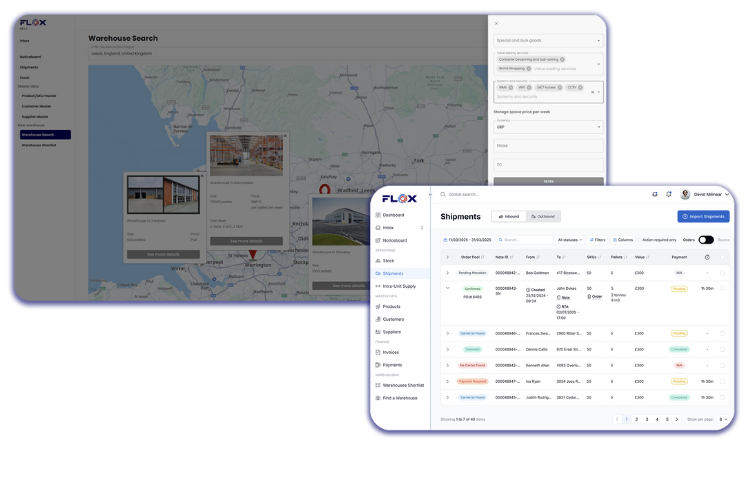The width and height of the screenshot is (750, 500).
Task: Open Intra-Unit Supply in the sidebar
Action: pos(396,286)
